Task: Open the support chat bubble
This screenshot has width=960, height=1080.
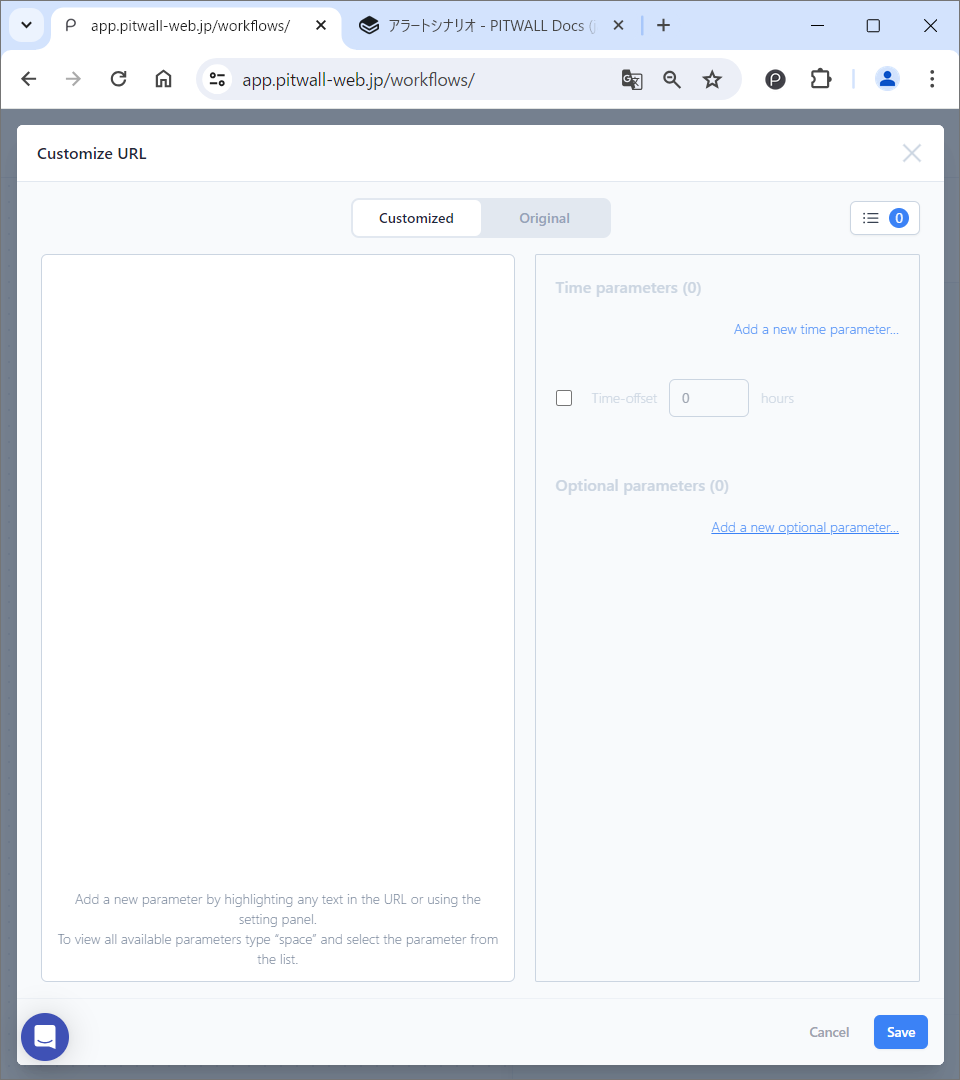Action: [44, 1036]
